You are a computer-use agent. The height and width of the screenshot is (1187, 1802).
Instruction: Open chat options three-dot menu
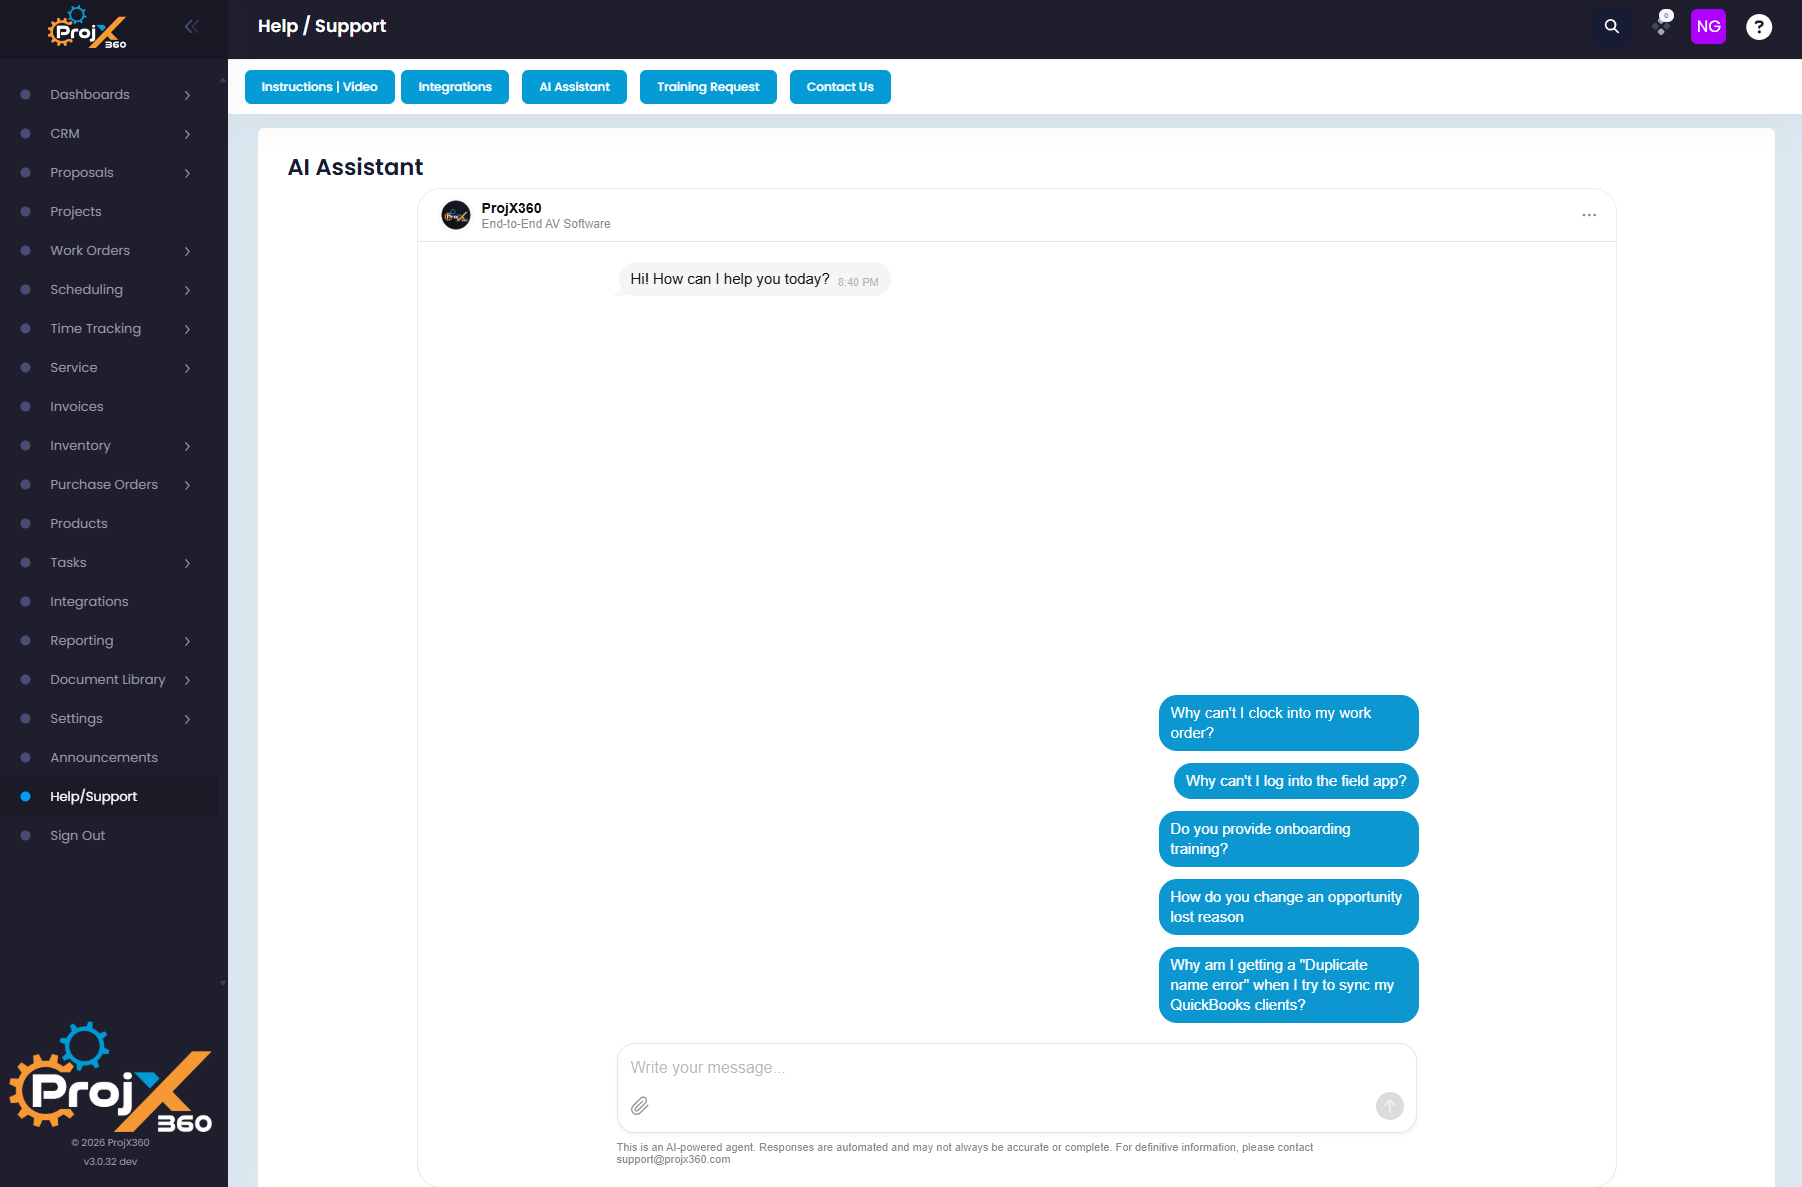1589,215
